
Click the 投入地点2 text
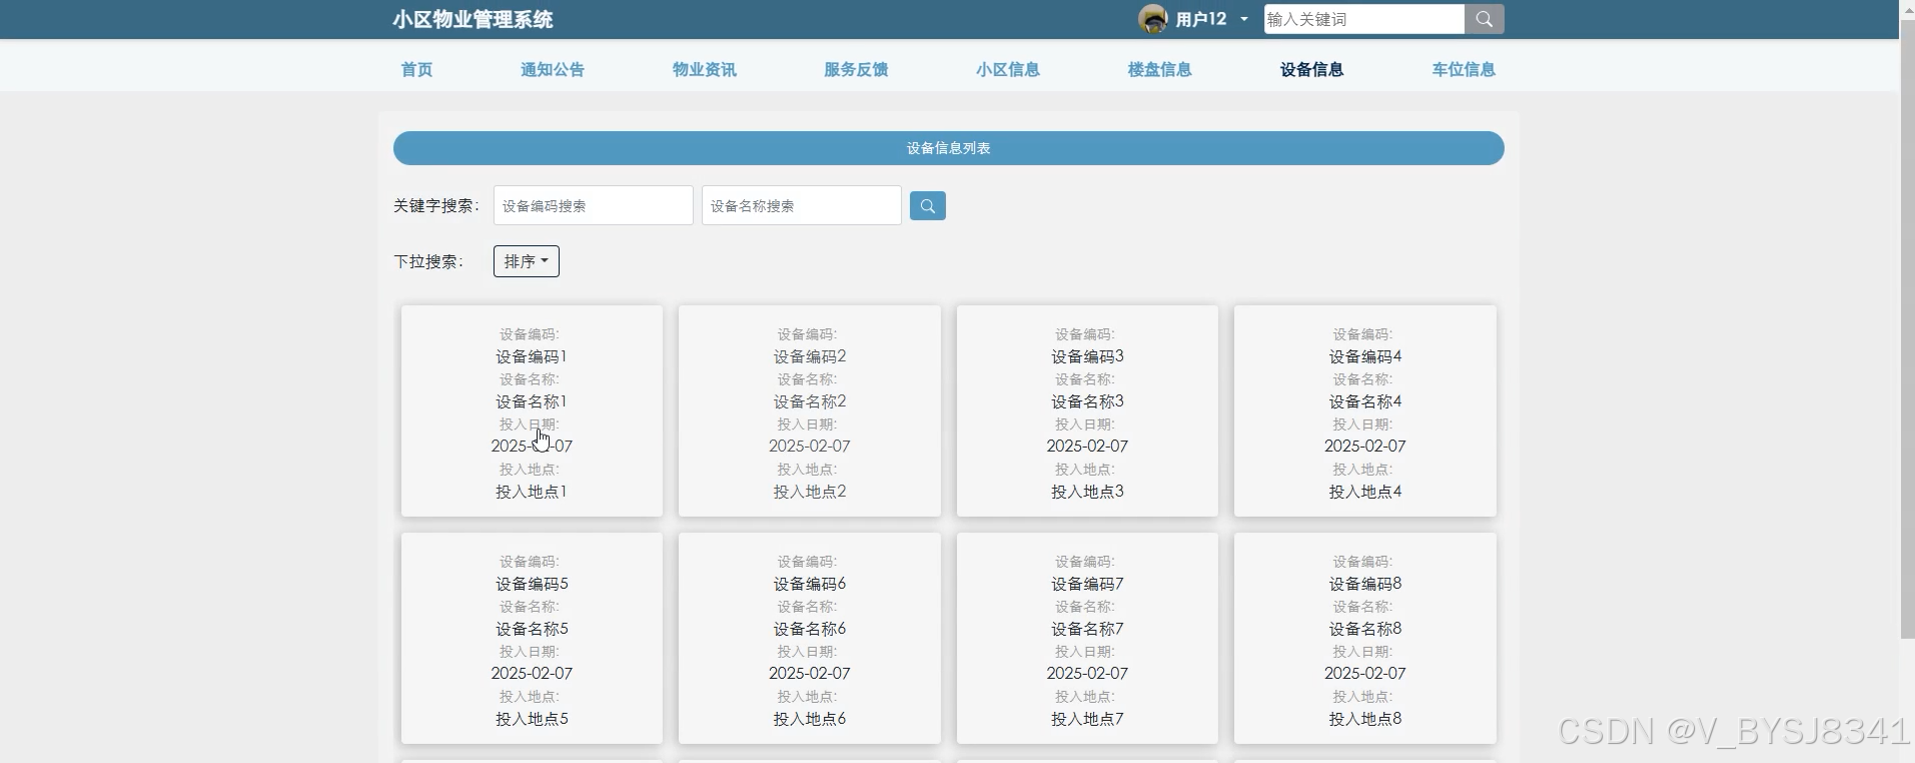(x=810, y=491)
